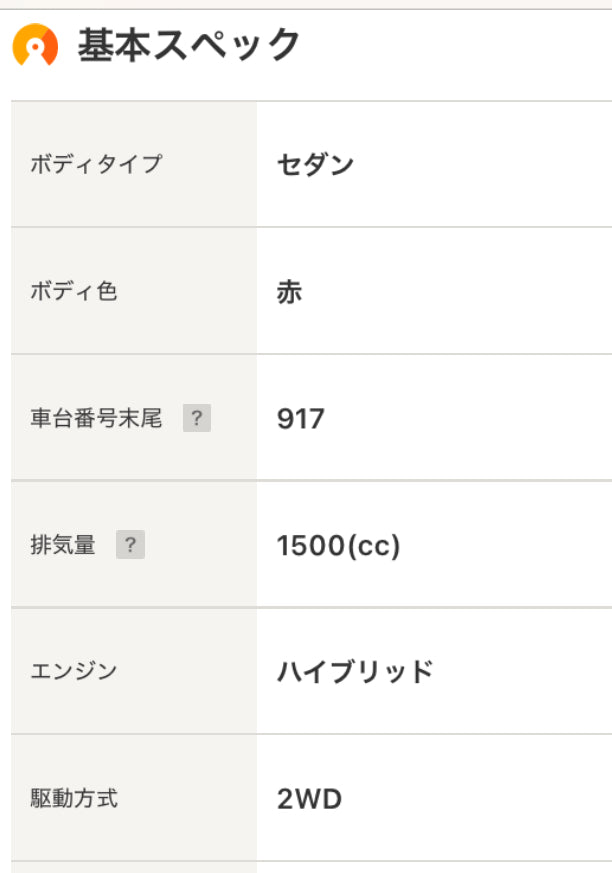
Task: Select the ボディタイプ label cell
Action: [134, 164]
